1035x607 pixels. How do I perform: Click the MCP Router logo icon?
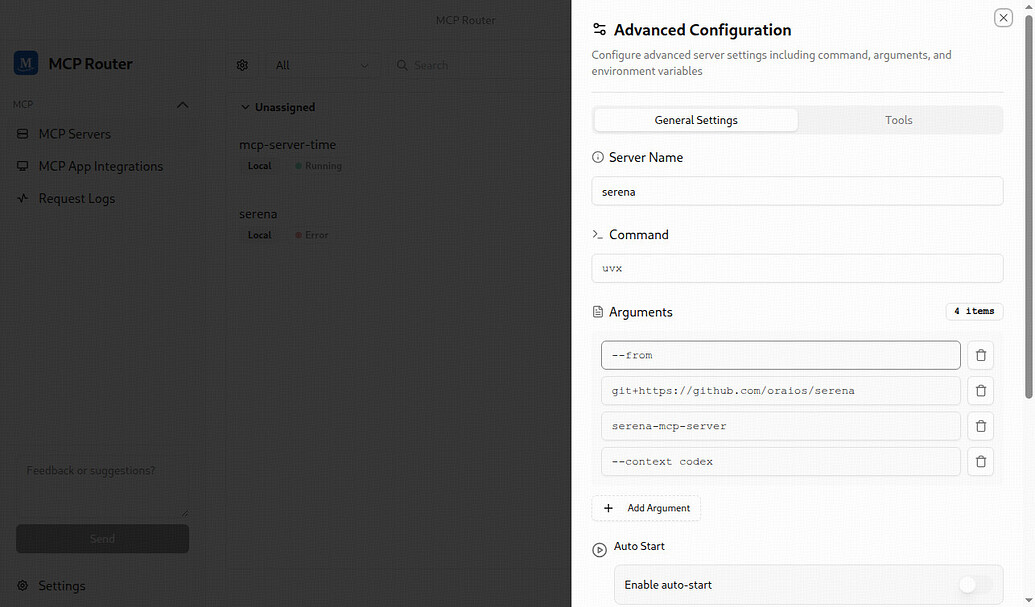coord(26,63)
